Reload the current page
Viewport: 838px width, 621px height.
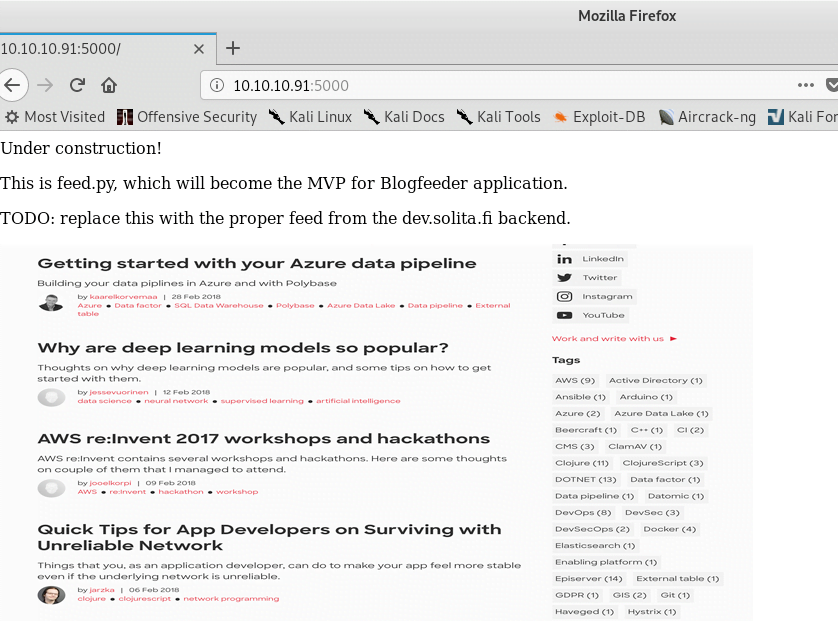click(x=77, y=85)
